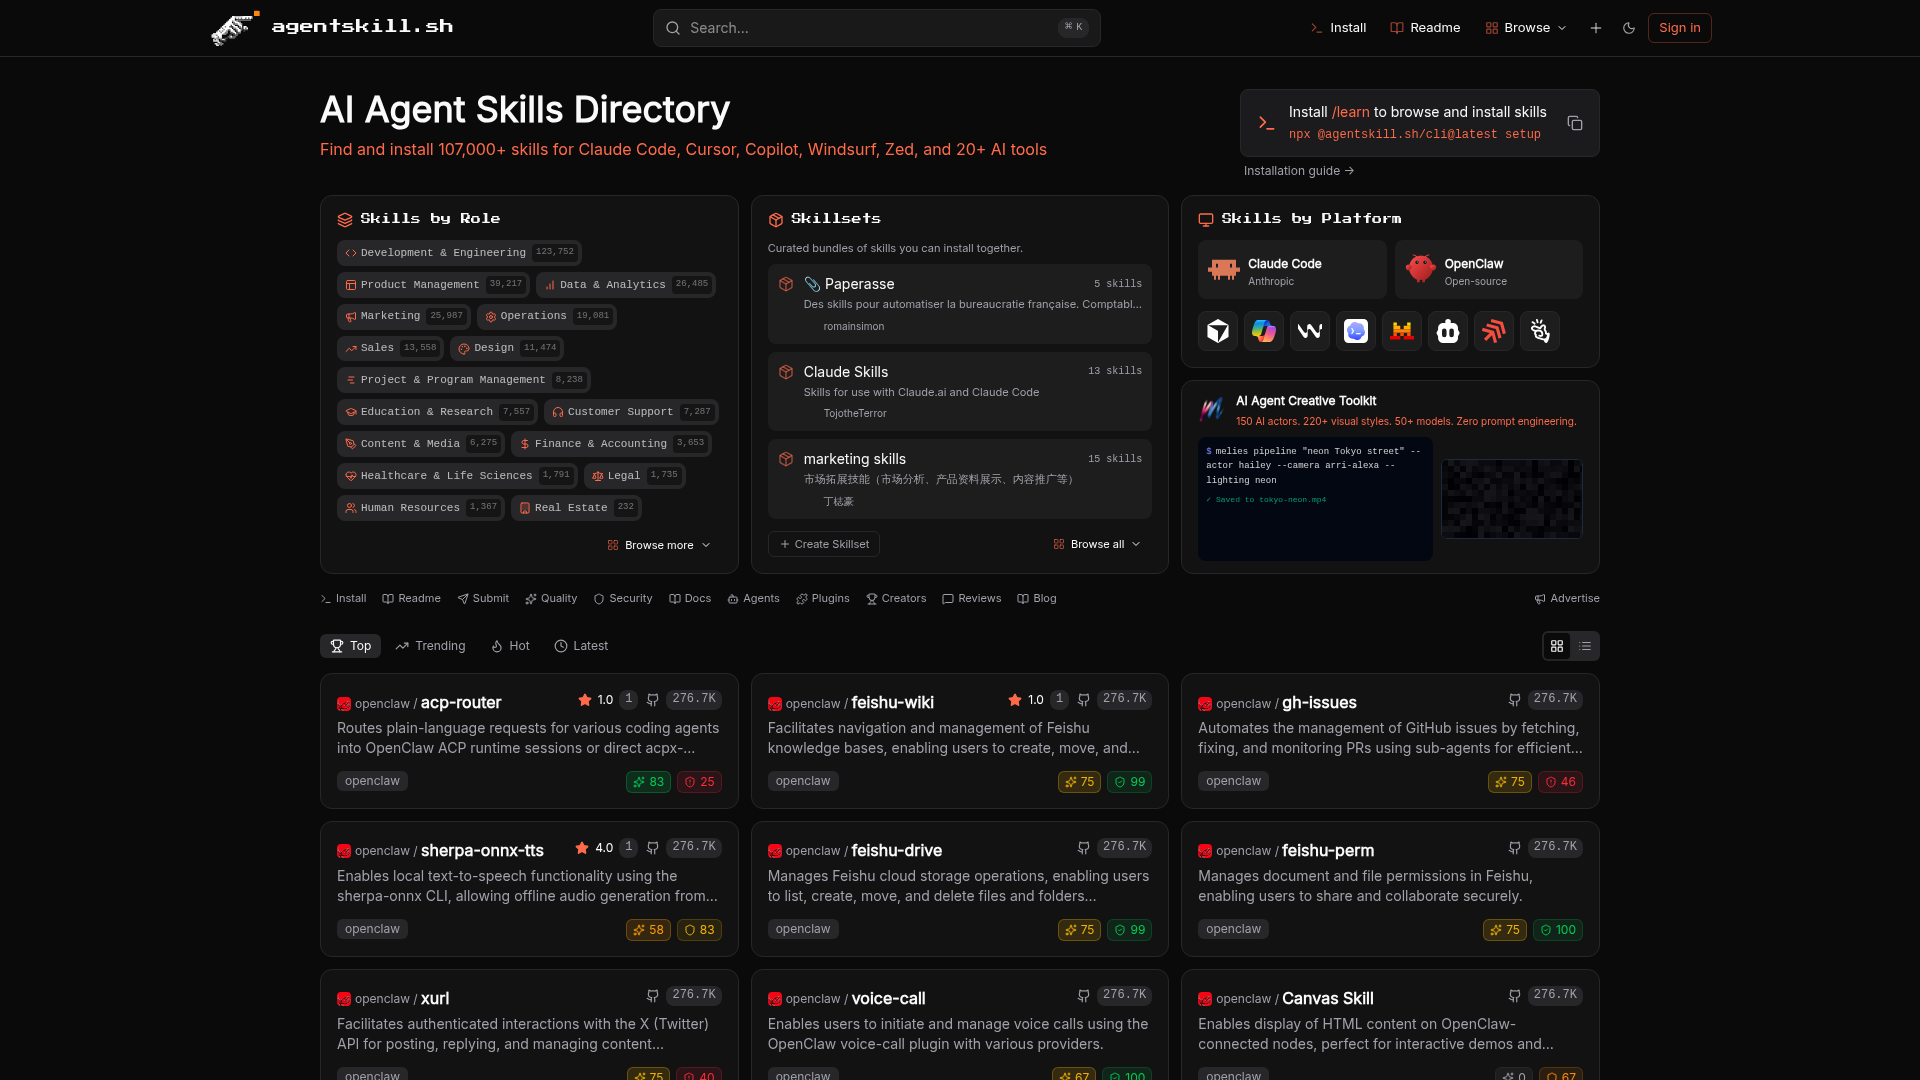Focus the Search input field

[x=876, y=28]
